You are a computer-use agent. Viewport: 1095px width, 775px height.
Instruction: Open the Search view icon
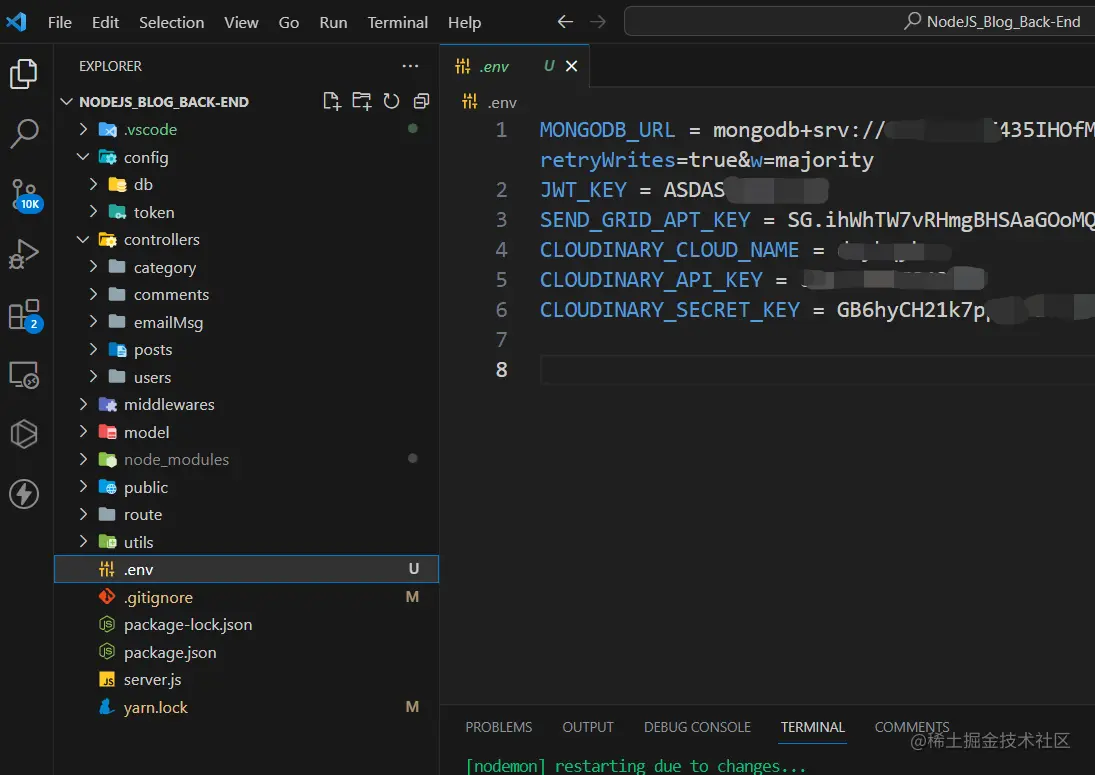coord(24,132)
